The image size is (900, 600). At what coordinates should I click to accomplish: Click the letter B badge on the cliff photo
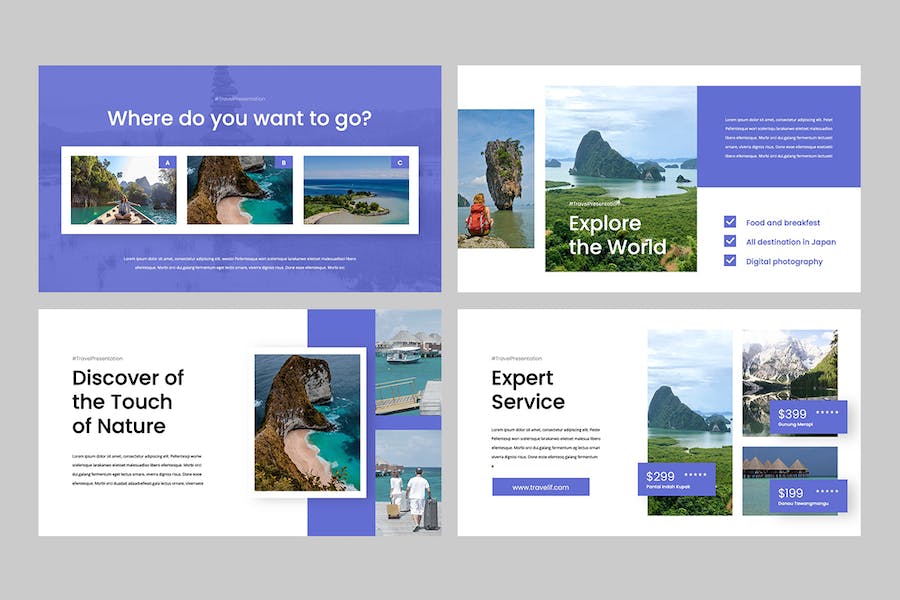(x=283, y=162)
